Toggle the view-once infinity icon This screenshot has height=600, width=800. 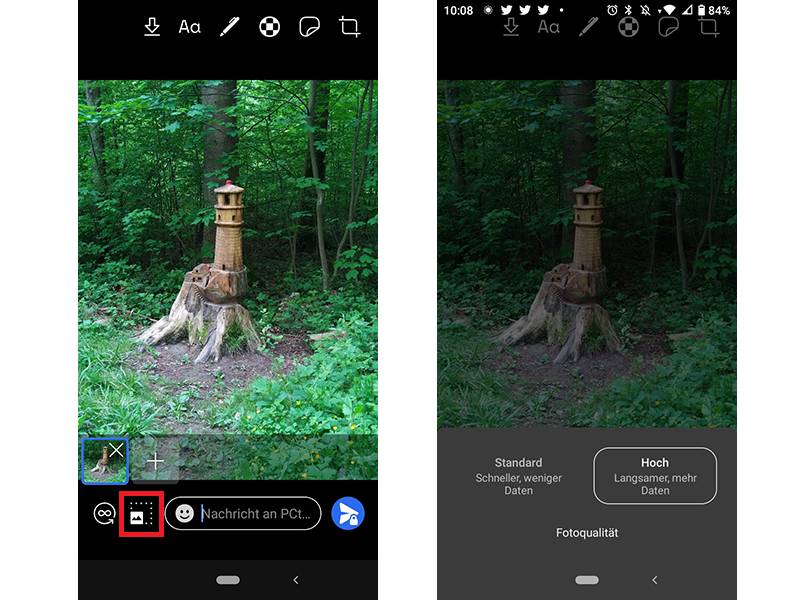point(104,513)
